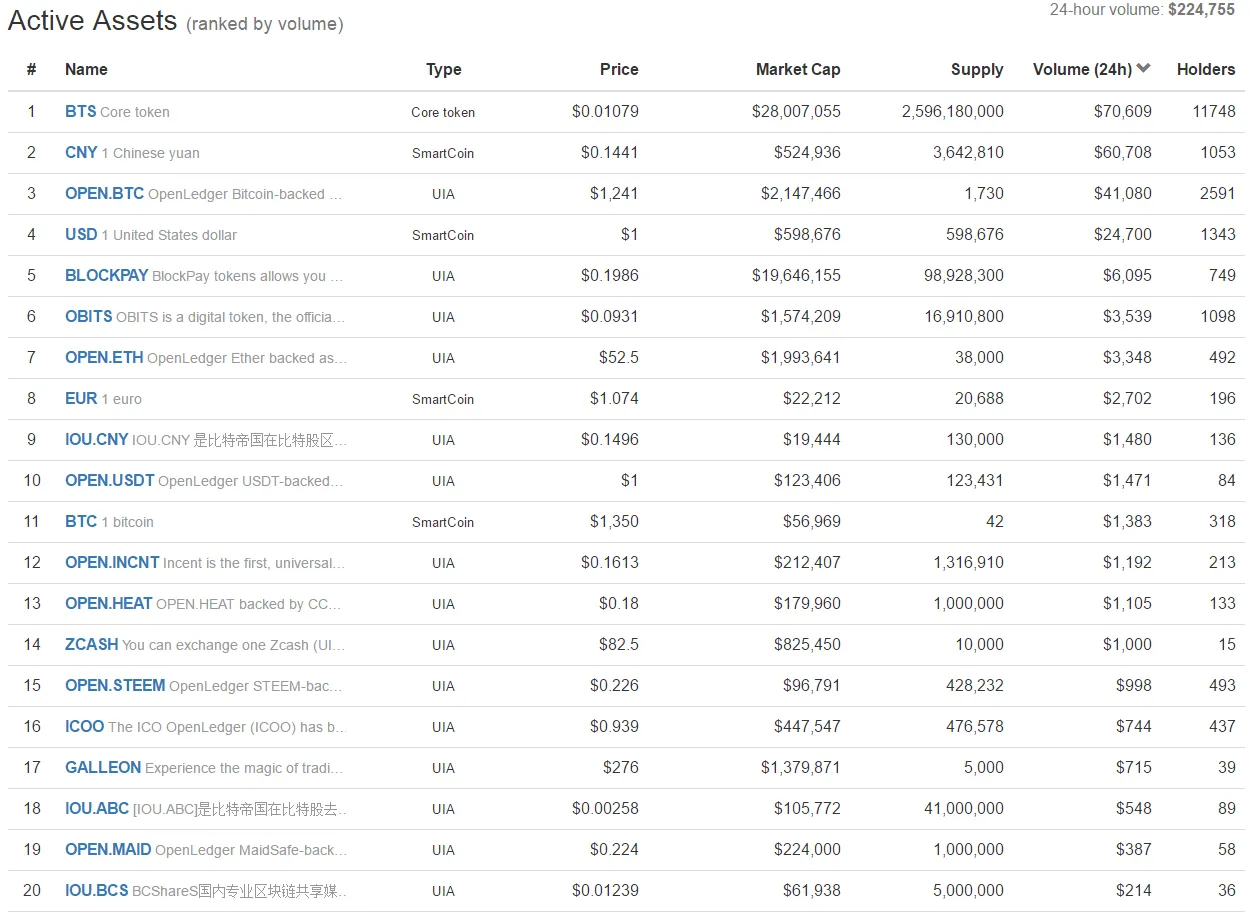This screenshot has height=915, width=1257.
Task: Open the OPEN.INCNT asset link
Action: click(112, 563)
